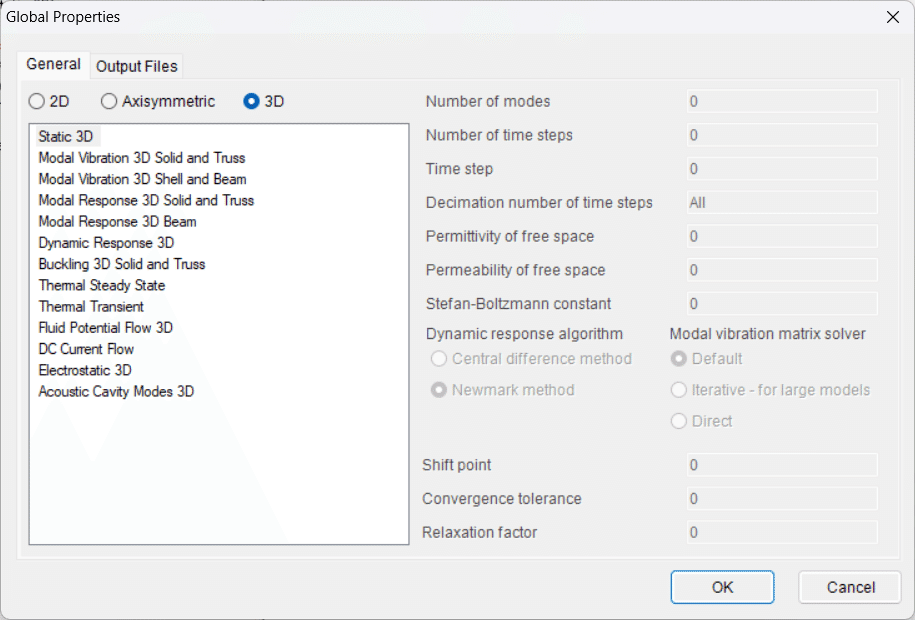Choose Acoustic Cavity Modes 3D
Screen dimensions: 915x620
click(x=116, y=391)
